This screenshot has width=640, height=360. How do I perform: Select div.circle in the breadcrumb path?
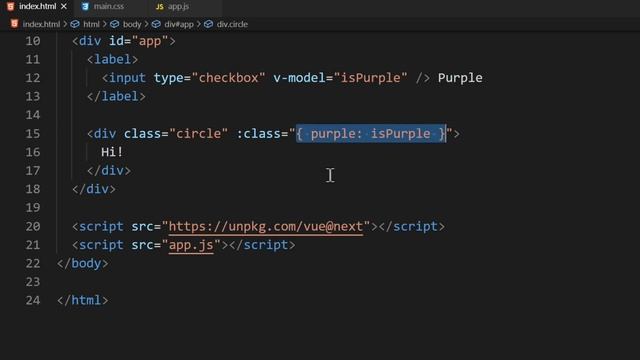232,24
